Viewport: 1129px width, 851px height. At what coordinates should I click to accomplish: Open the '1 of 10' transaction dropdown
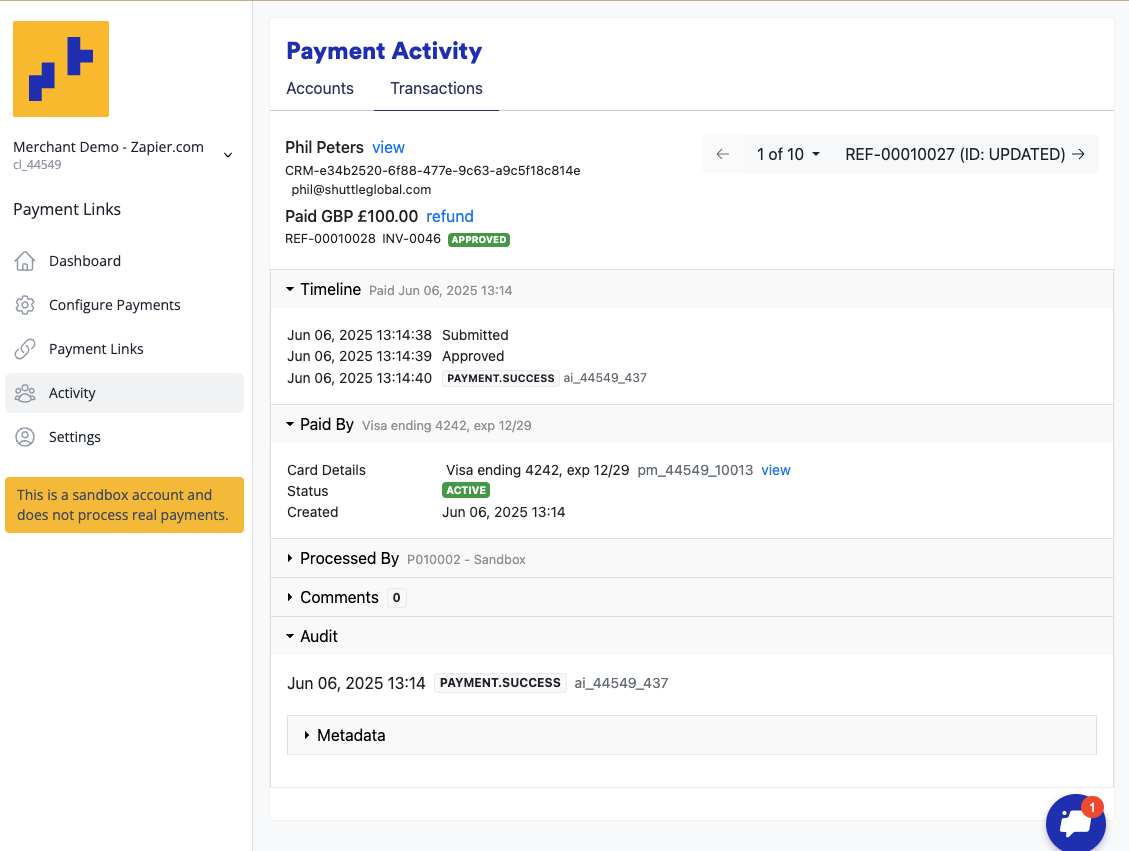point(788,154)
